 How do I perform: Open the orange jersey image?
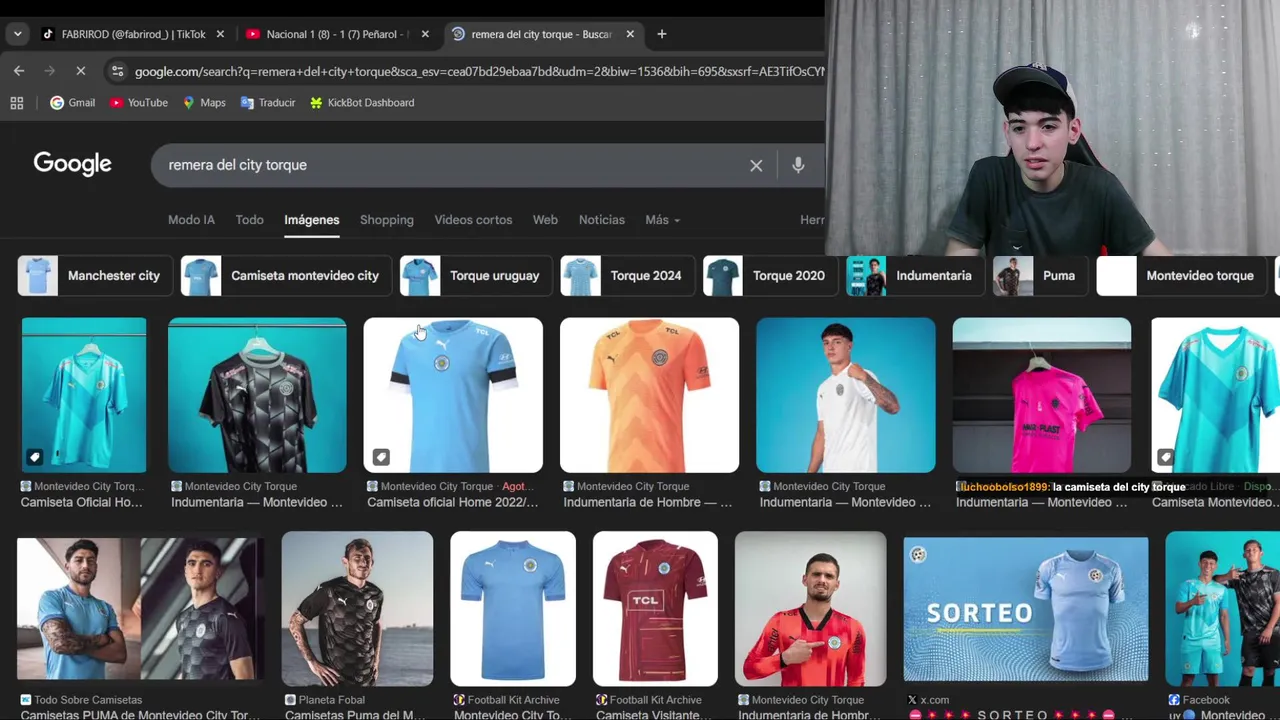(649, 395)
